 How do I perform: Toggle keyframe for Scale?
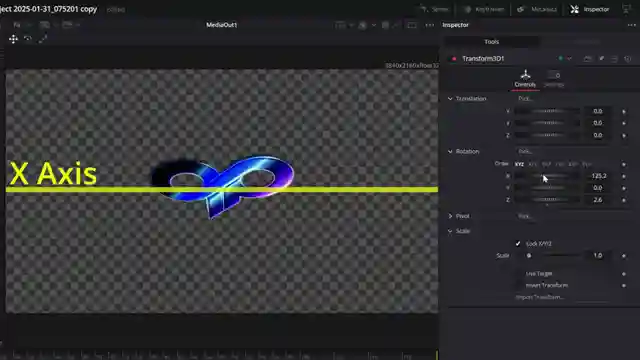tap(624, 256)
